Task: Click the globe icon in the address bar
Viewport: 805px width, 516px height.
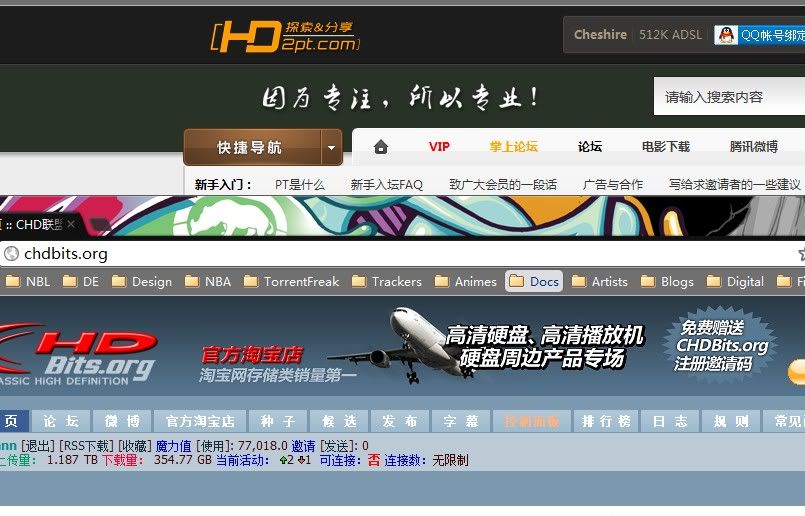Action: [11, 254]
